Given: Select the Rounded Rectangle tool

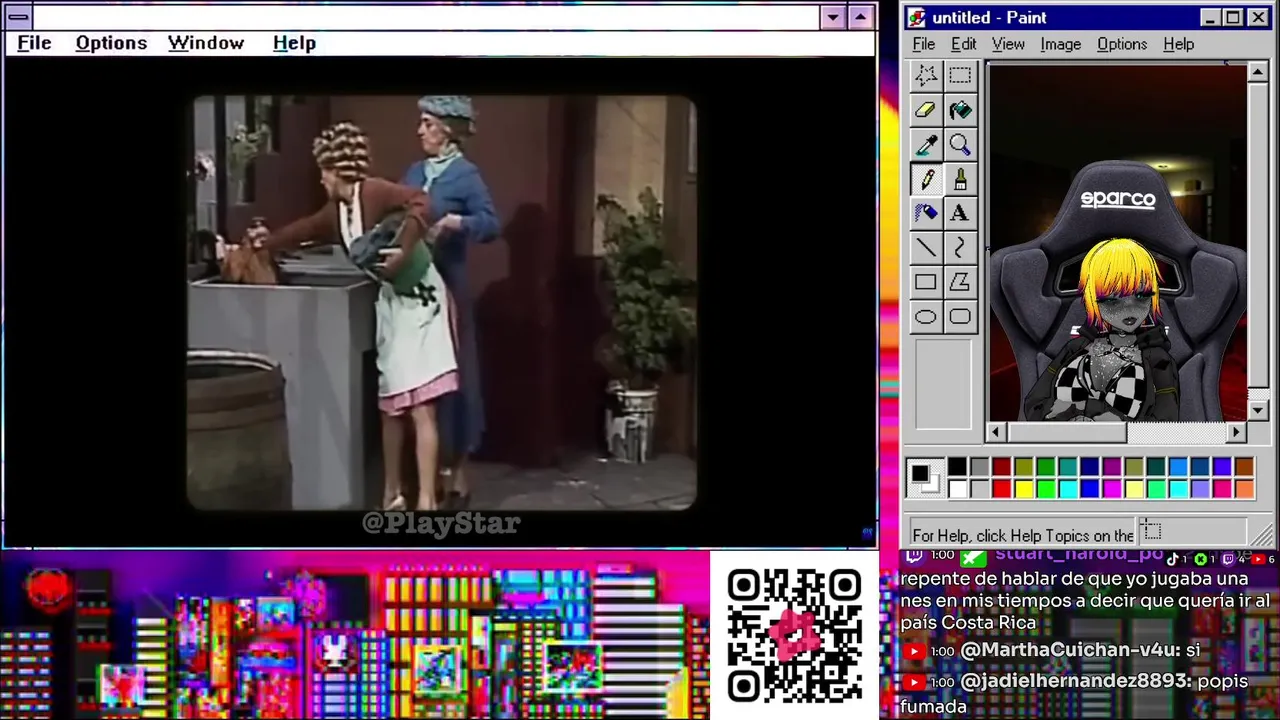Looking at the screenshot, I should click(x=960, y=317).
